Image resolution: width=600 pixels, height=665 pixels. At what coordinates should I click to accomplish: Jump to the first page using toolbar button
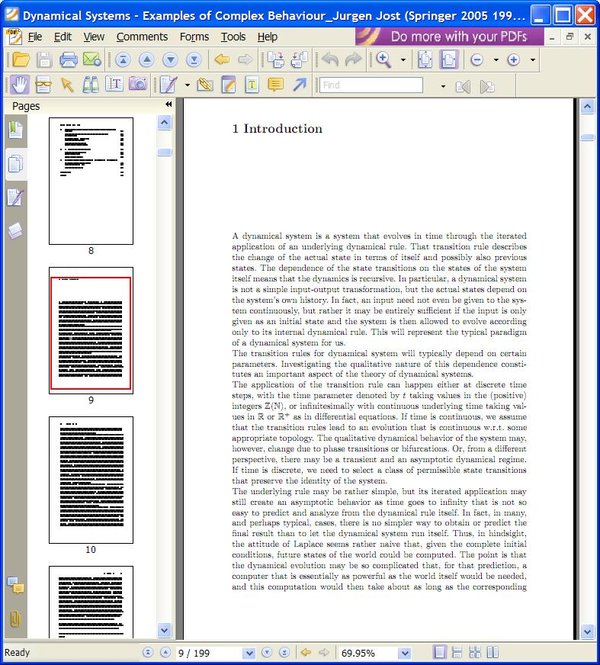pyautogui.click(x=123, y=60)
